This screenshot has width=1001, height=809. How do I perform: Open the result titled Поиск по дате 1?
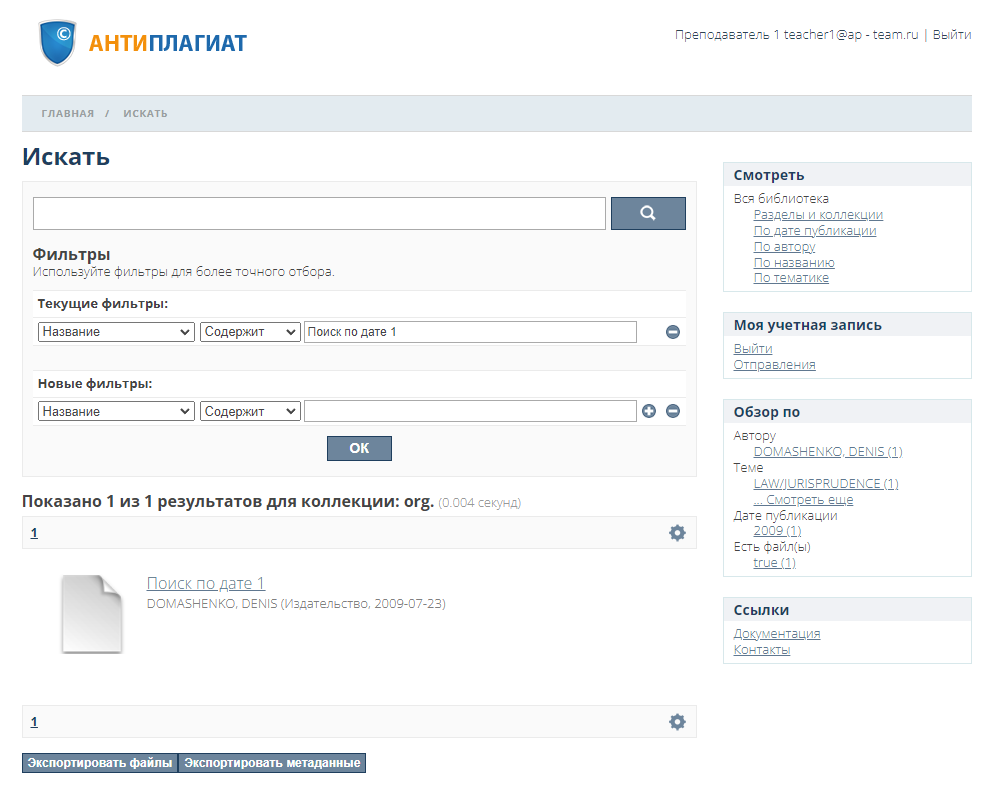coord(205,582)
